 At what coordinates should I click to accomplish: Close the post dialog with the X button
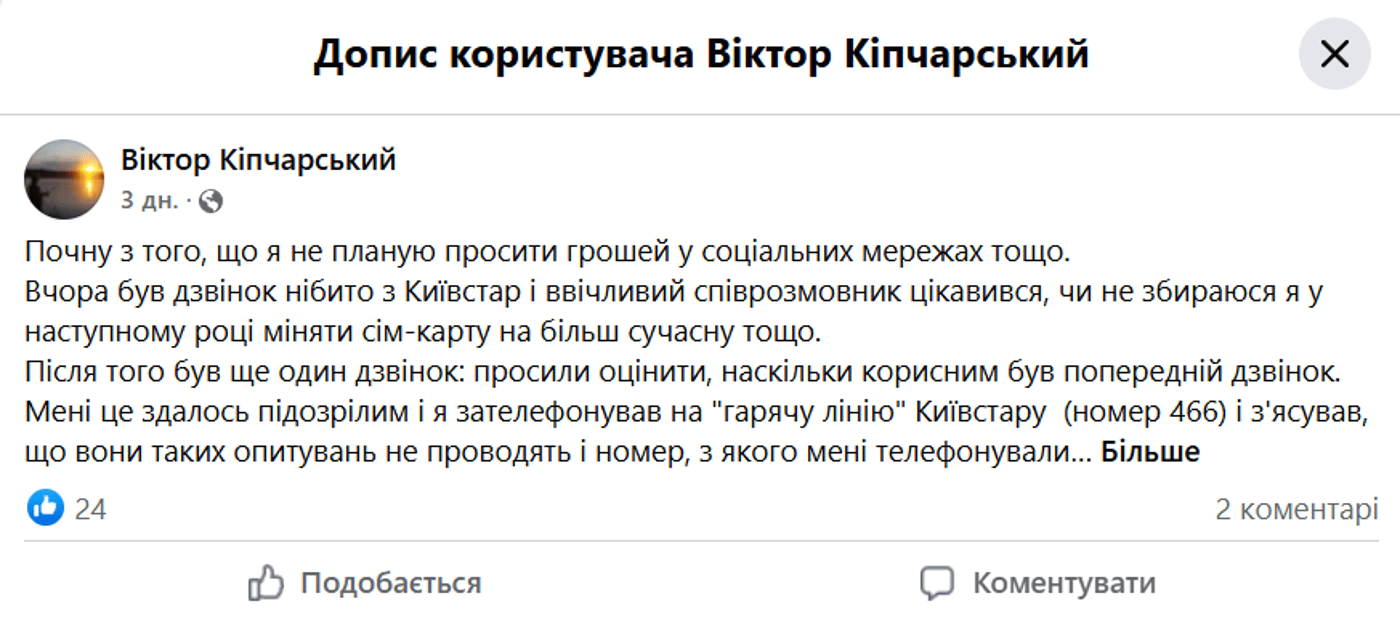pyautogui.click(x=1334, y=54)
